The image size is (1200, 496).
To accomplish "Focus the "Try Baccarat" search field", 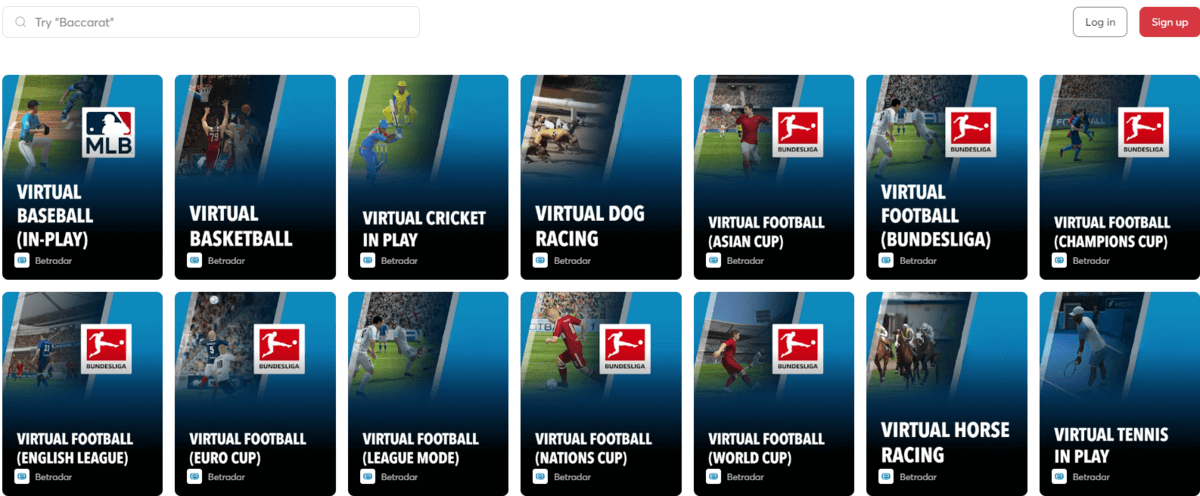I will point(220,22).
